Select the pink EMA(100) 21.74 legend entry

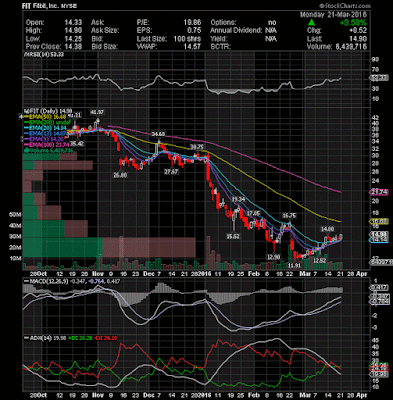click(x=47, y=145)
